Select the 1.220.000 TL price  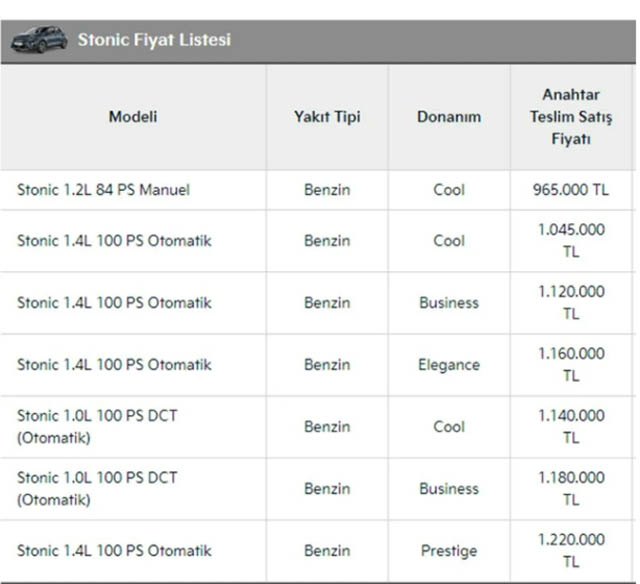click(571, 550)
